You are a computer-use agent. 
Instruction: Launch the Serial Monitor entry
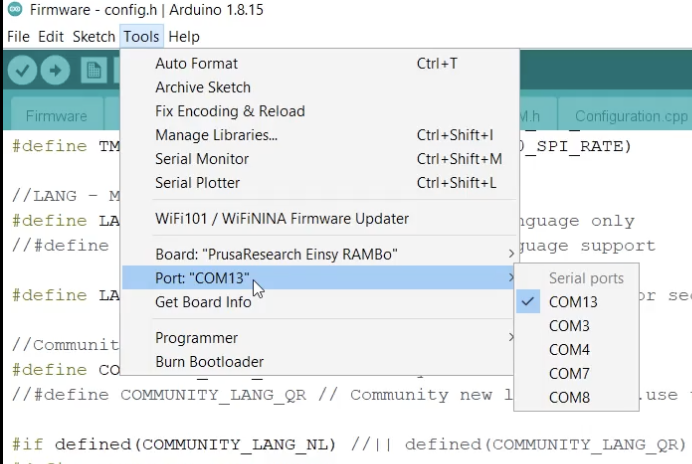point(319,159)
